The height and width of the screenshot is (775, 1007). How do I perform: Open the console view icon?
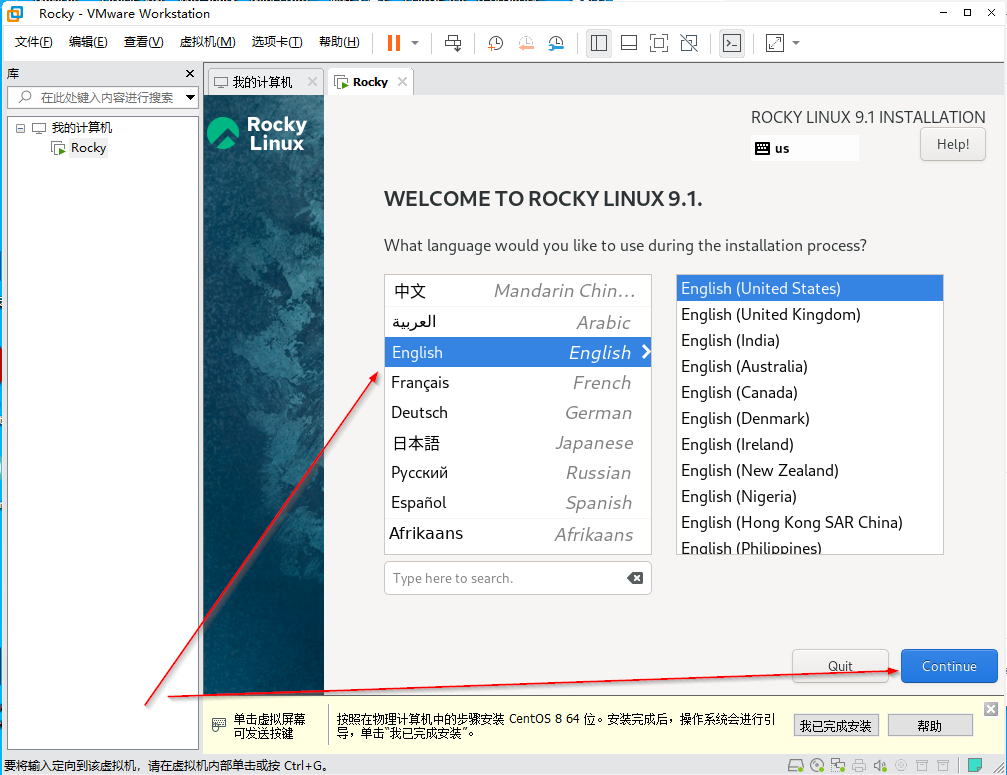click(x=732, y=43)
